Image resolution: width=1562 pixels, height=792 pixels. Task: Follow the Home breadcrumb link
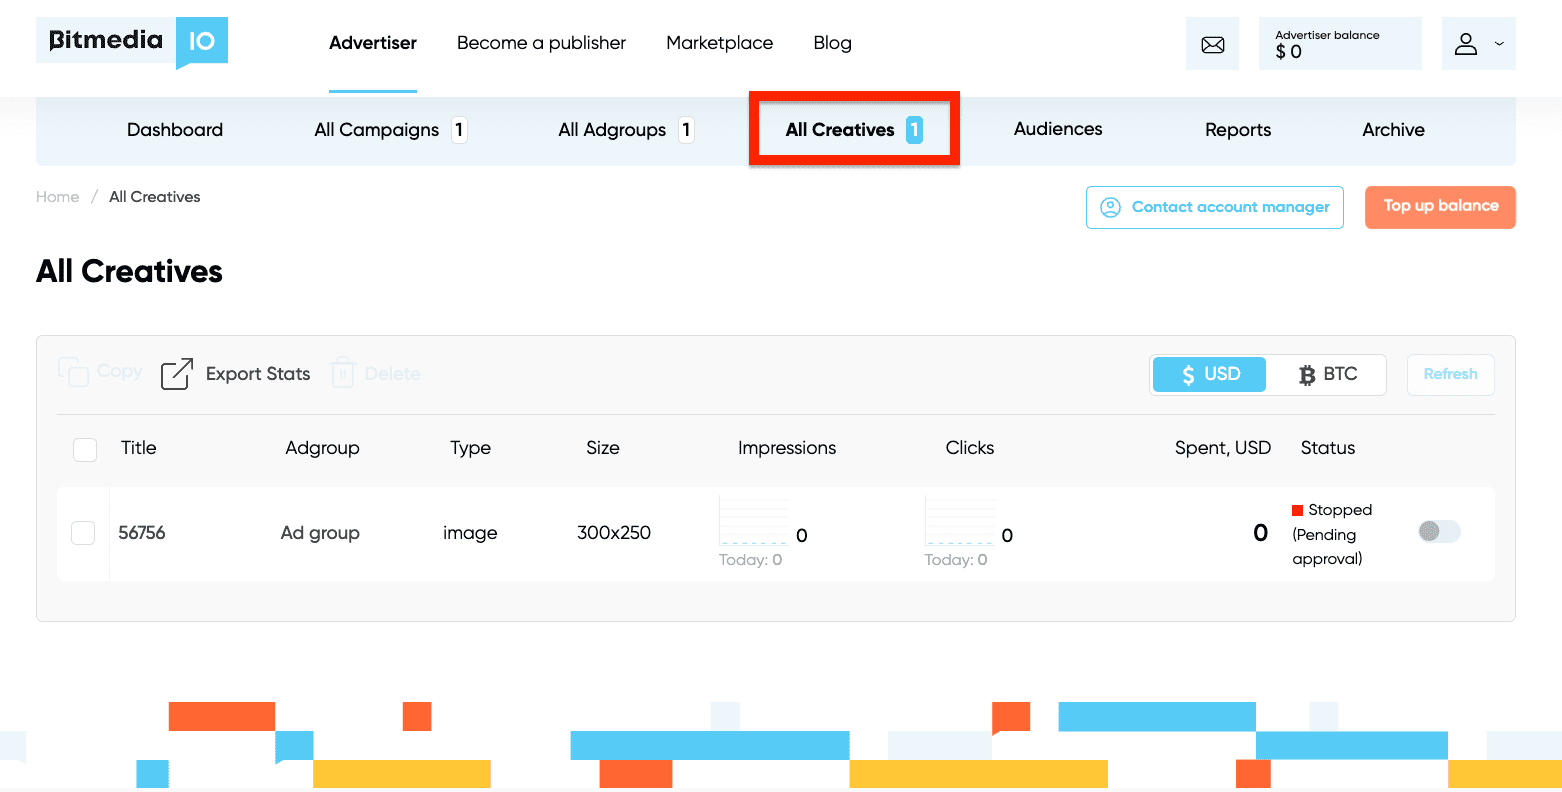[x=57, y=197]
